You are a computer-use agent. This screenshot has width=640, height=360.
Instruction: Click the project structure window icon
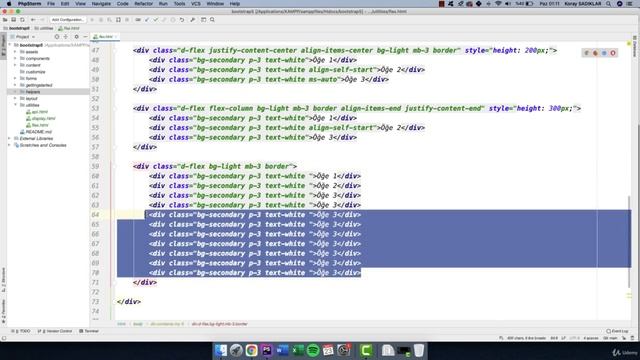(x=203, y=20)
